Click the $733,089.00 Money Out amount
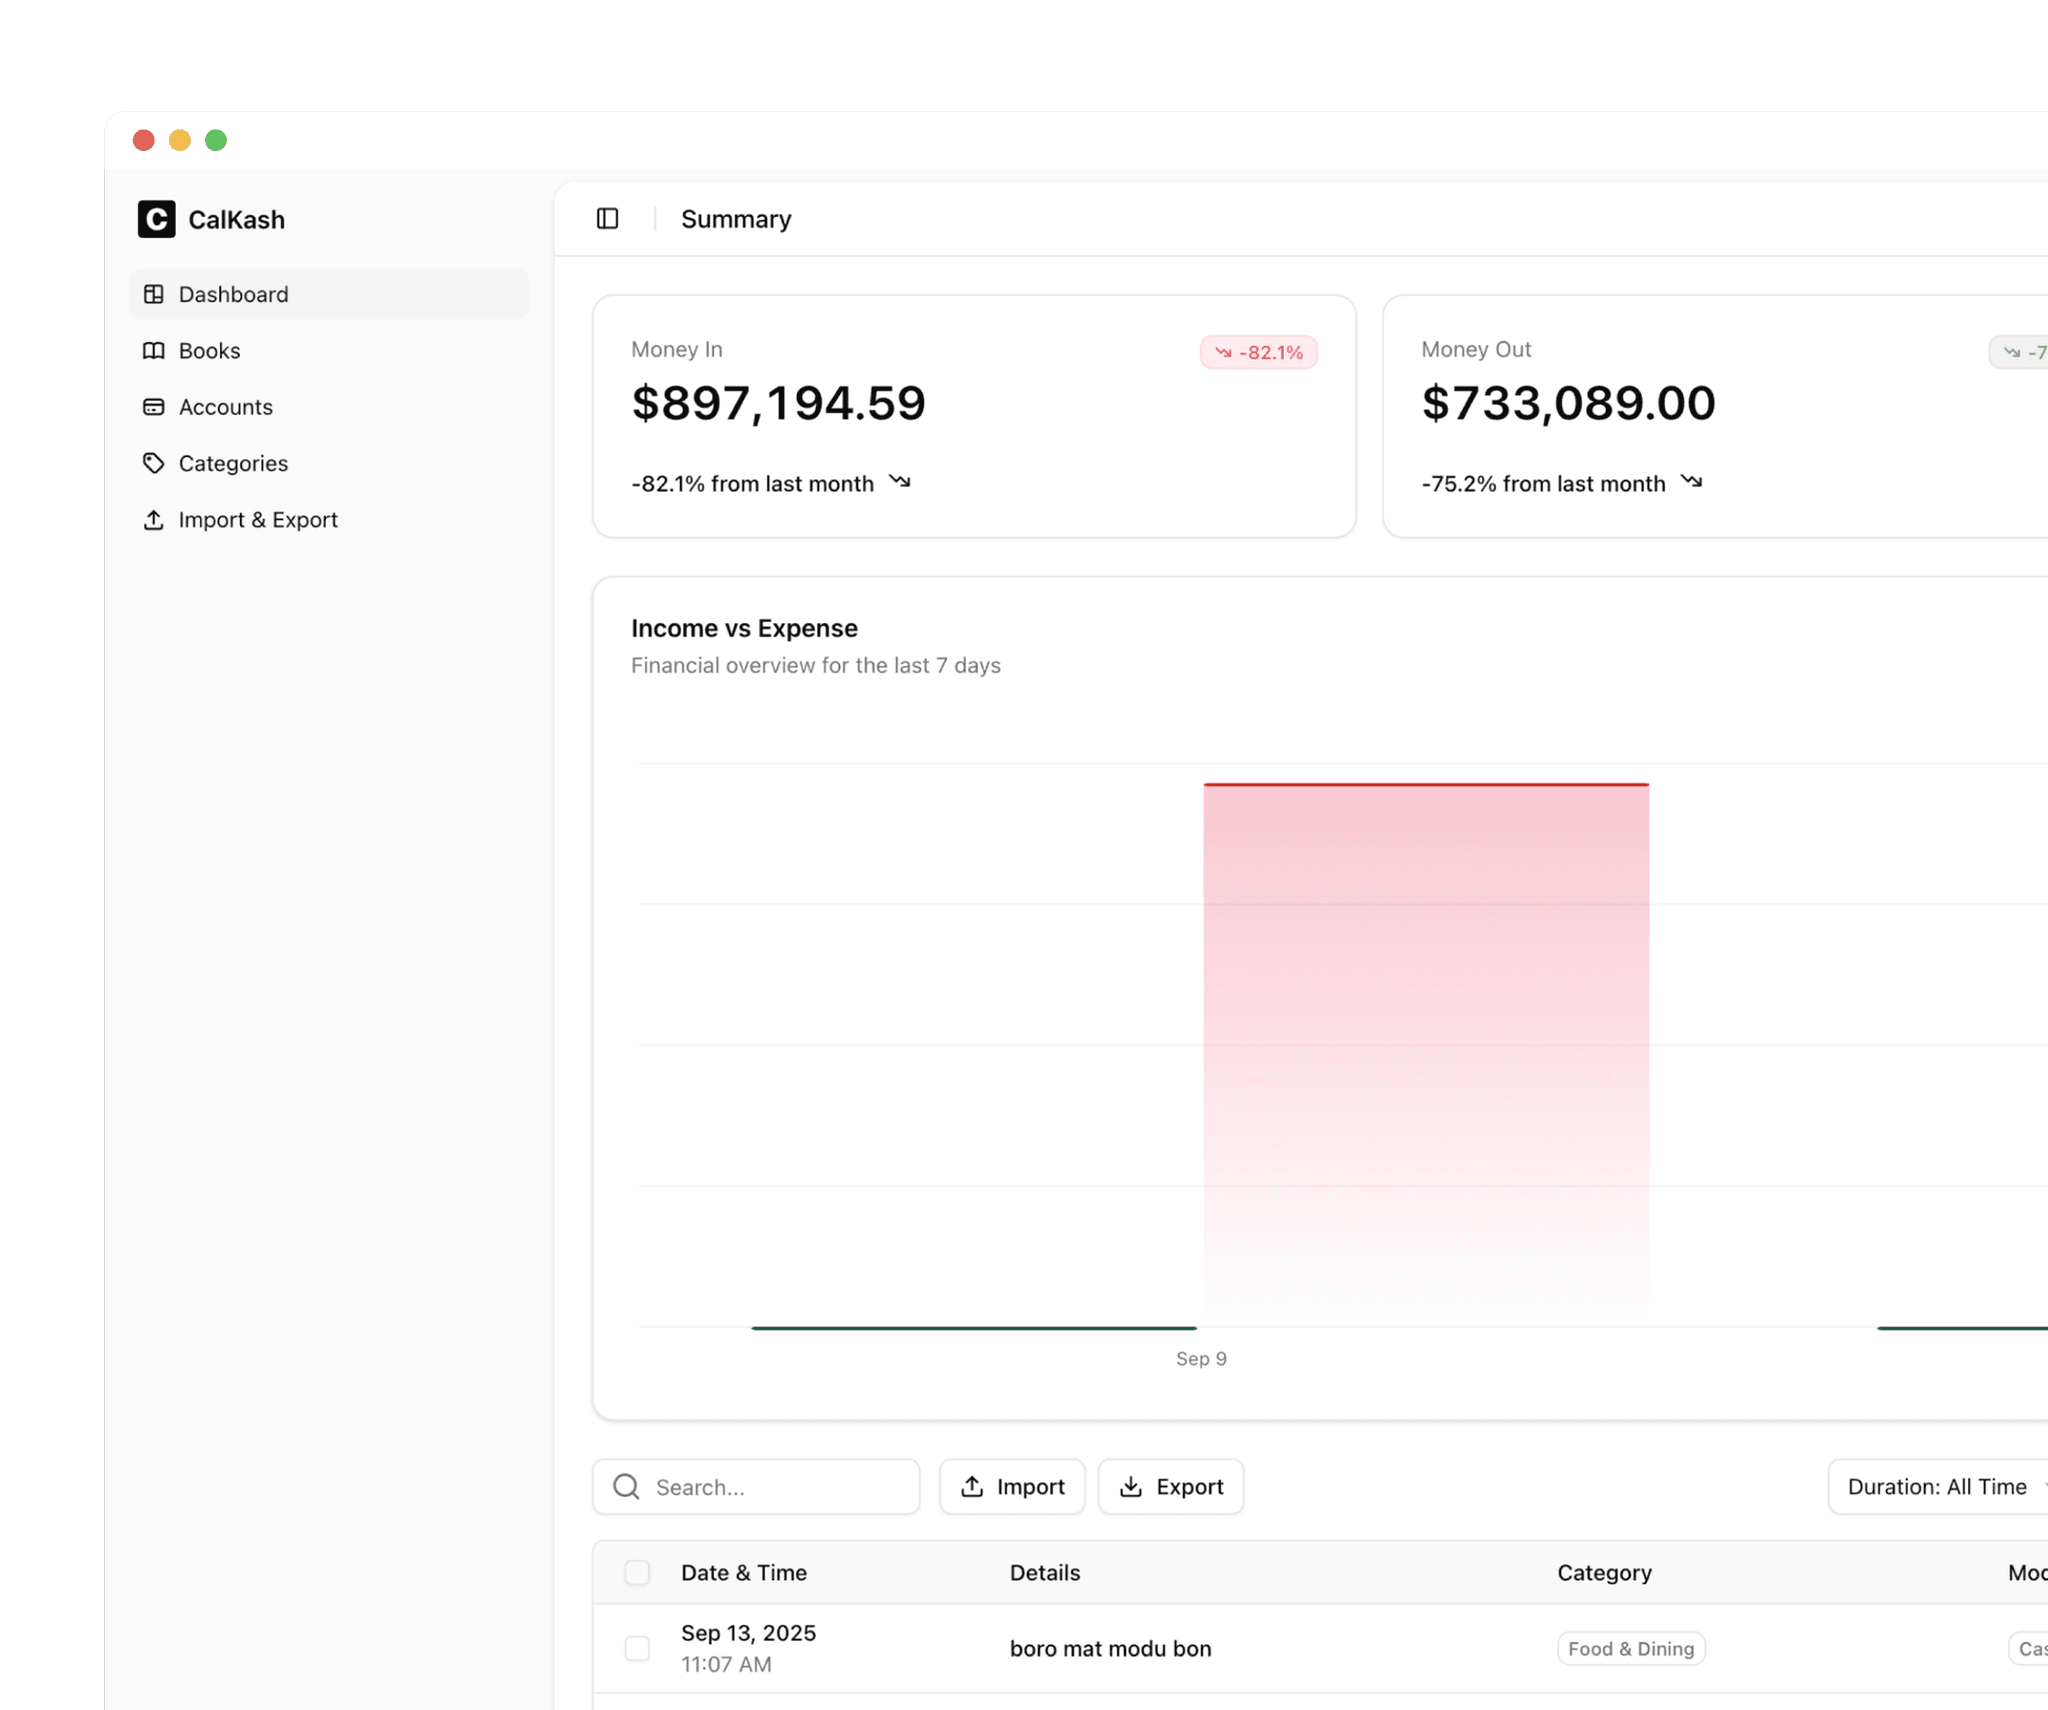 (x=1568, y=403)
